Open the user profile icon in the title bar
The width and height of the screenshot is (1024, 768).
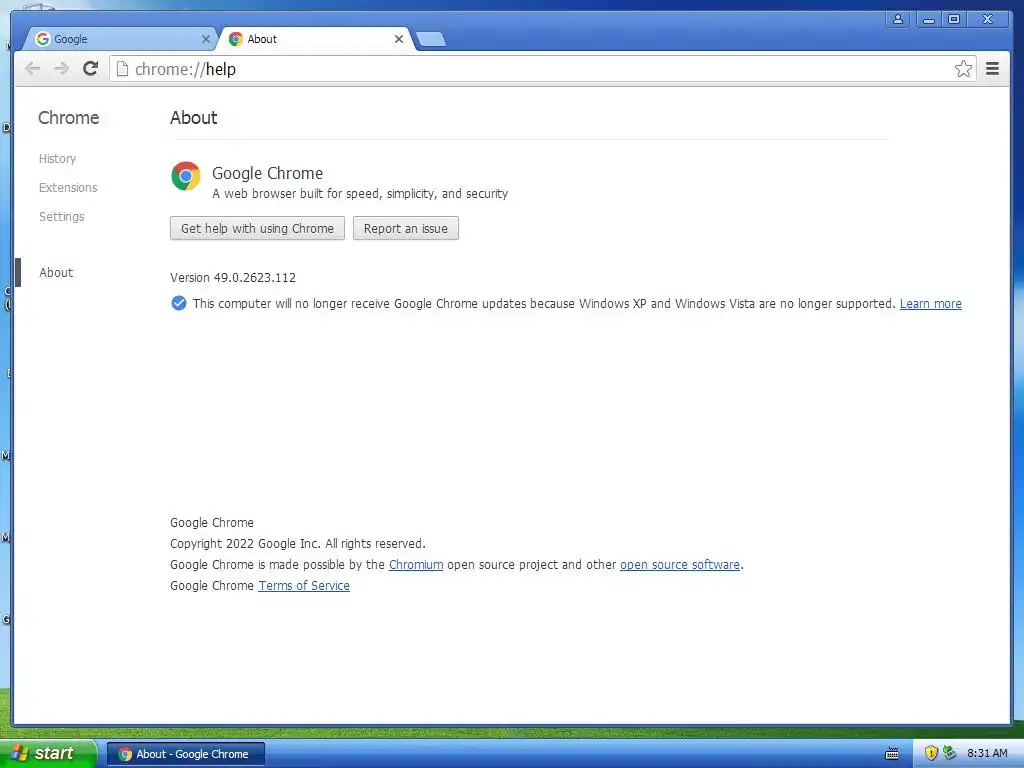click(898, 19)
